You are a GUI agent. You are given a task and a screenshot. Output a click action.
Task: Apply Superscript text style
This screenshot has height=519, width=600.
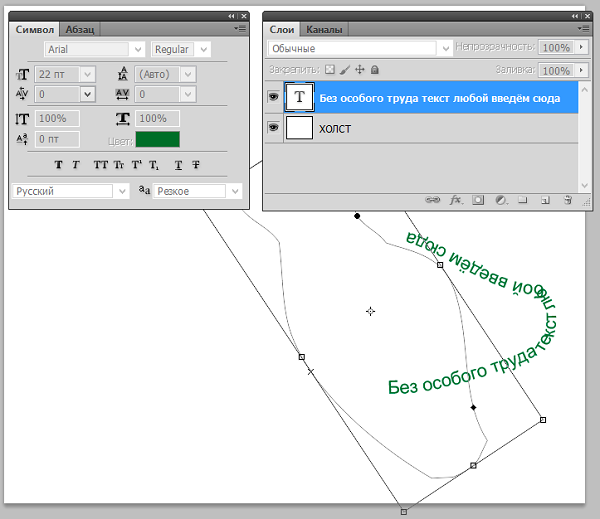[x=137, y=165]
